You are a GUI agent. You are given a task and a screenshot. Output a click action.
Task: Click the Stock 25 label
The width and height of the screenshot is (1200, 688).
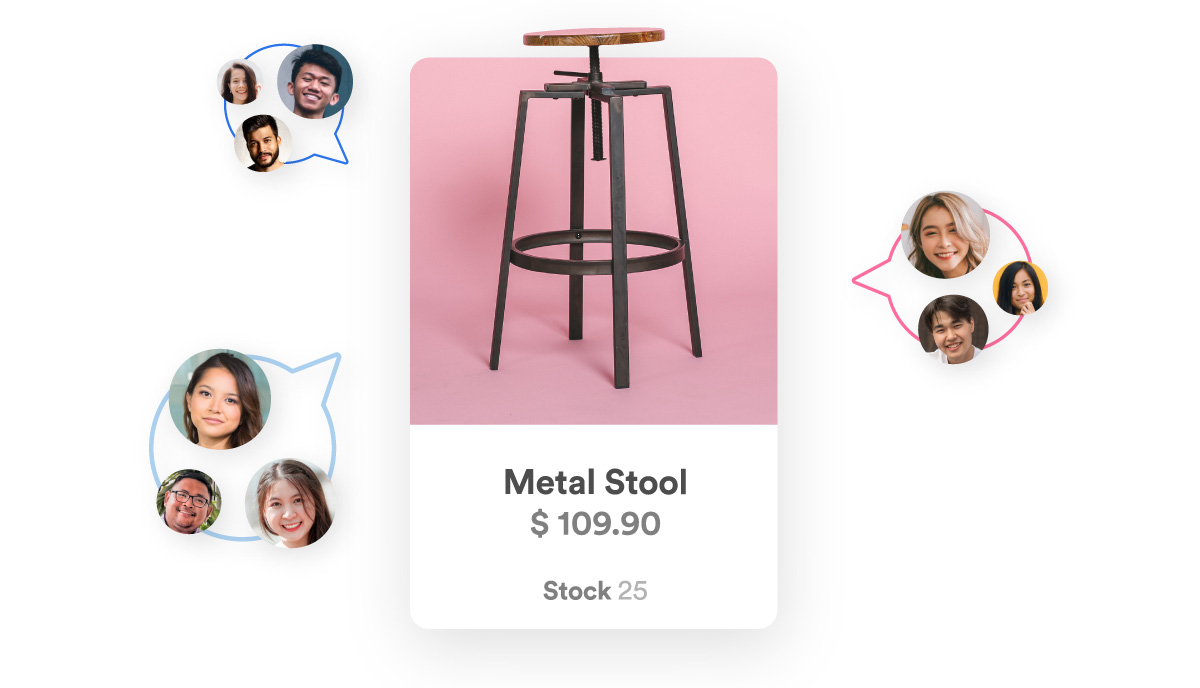coord(595,591)
